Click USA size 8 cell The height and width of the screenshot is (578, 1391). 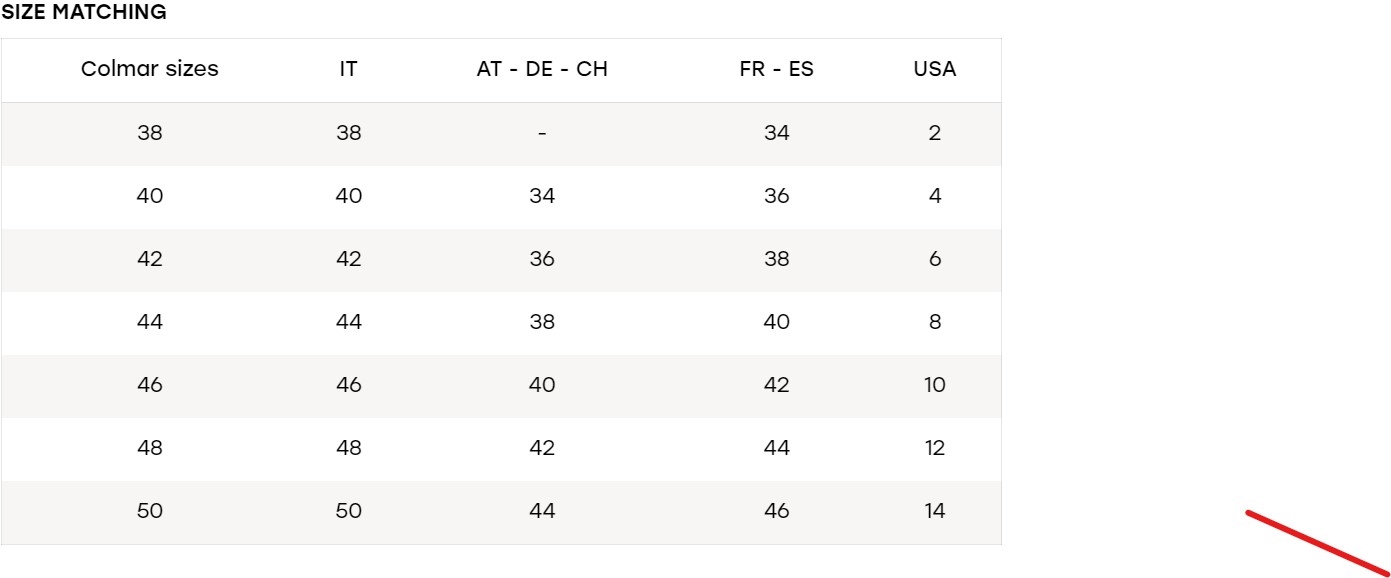[x=934, y=322]
